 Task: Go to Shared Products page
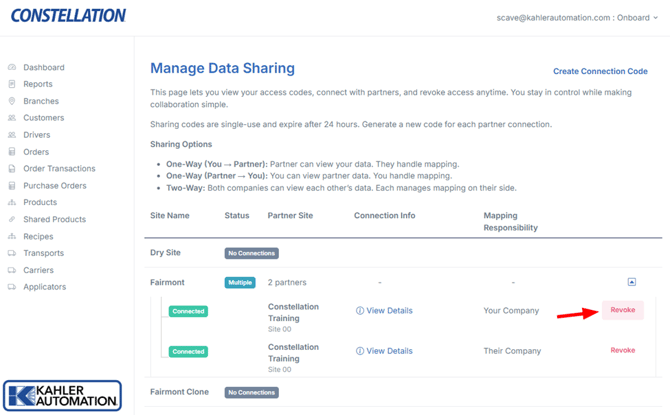pos(54,219)
